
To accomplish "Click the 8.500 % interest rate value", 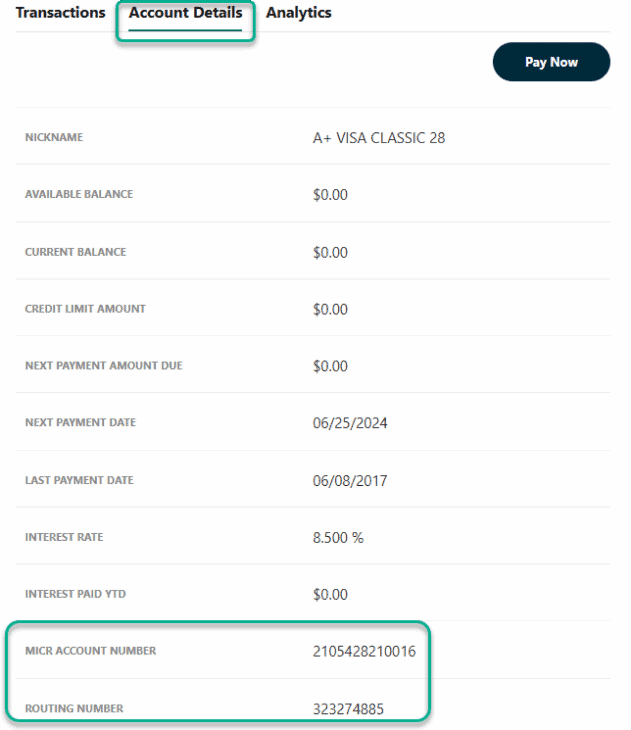I will [x=338, y=538].
